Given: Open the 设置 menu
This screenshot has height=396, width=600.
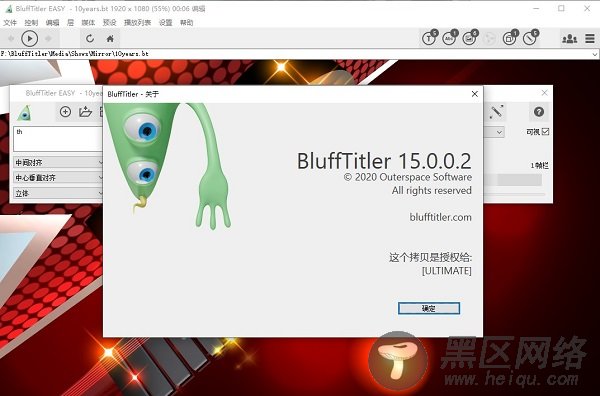Looking at the screenshot, I should [165, 23].
